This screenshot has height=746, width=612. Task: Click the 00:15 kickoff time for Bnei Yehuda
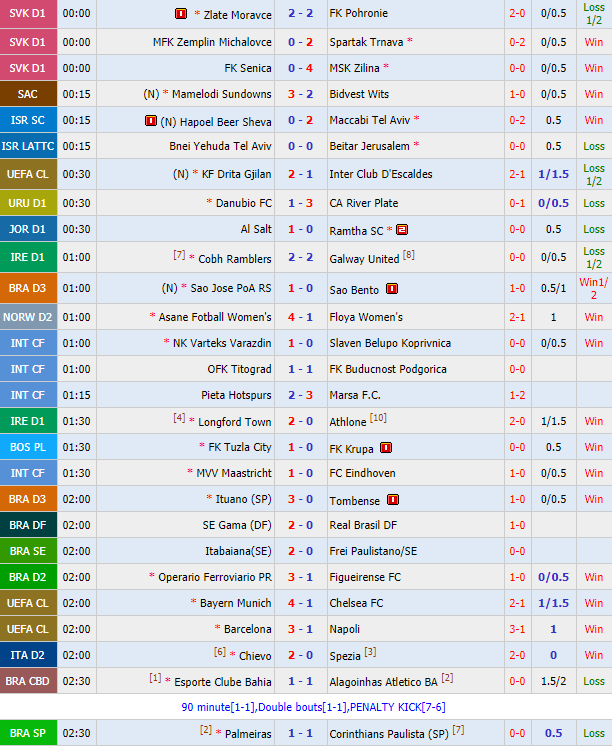point(76,146)
